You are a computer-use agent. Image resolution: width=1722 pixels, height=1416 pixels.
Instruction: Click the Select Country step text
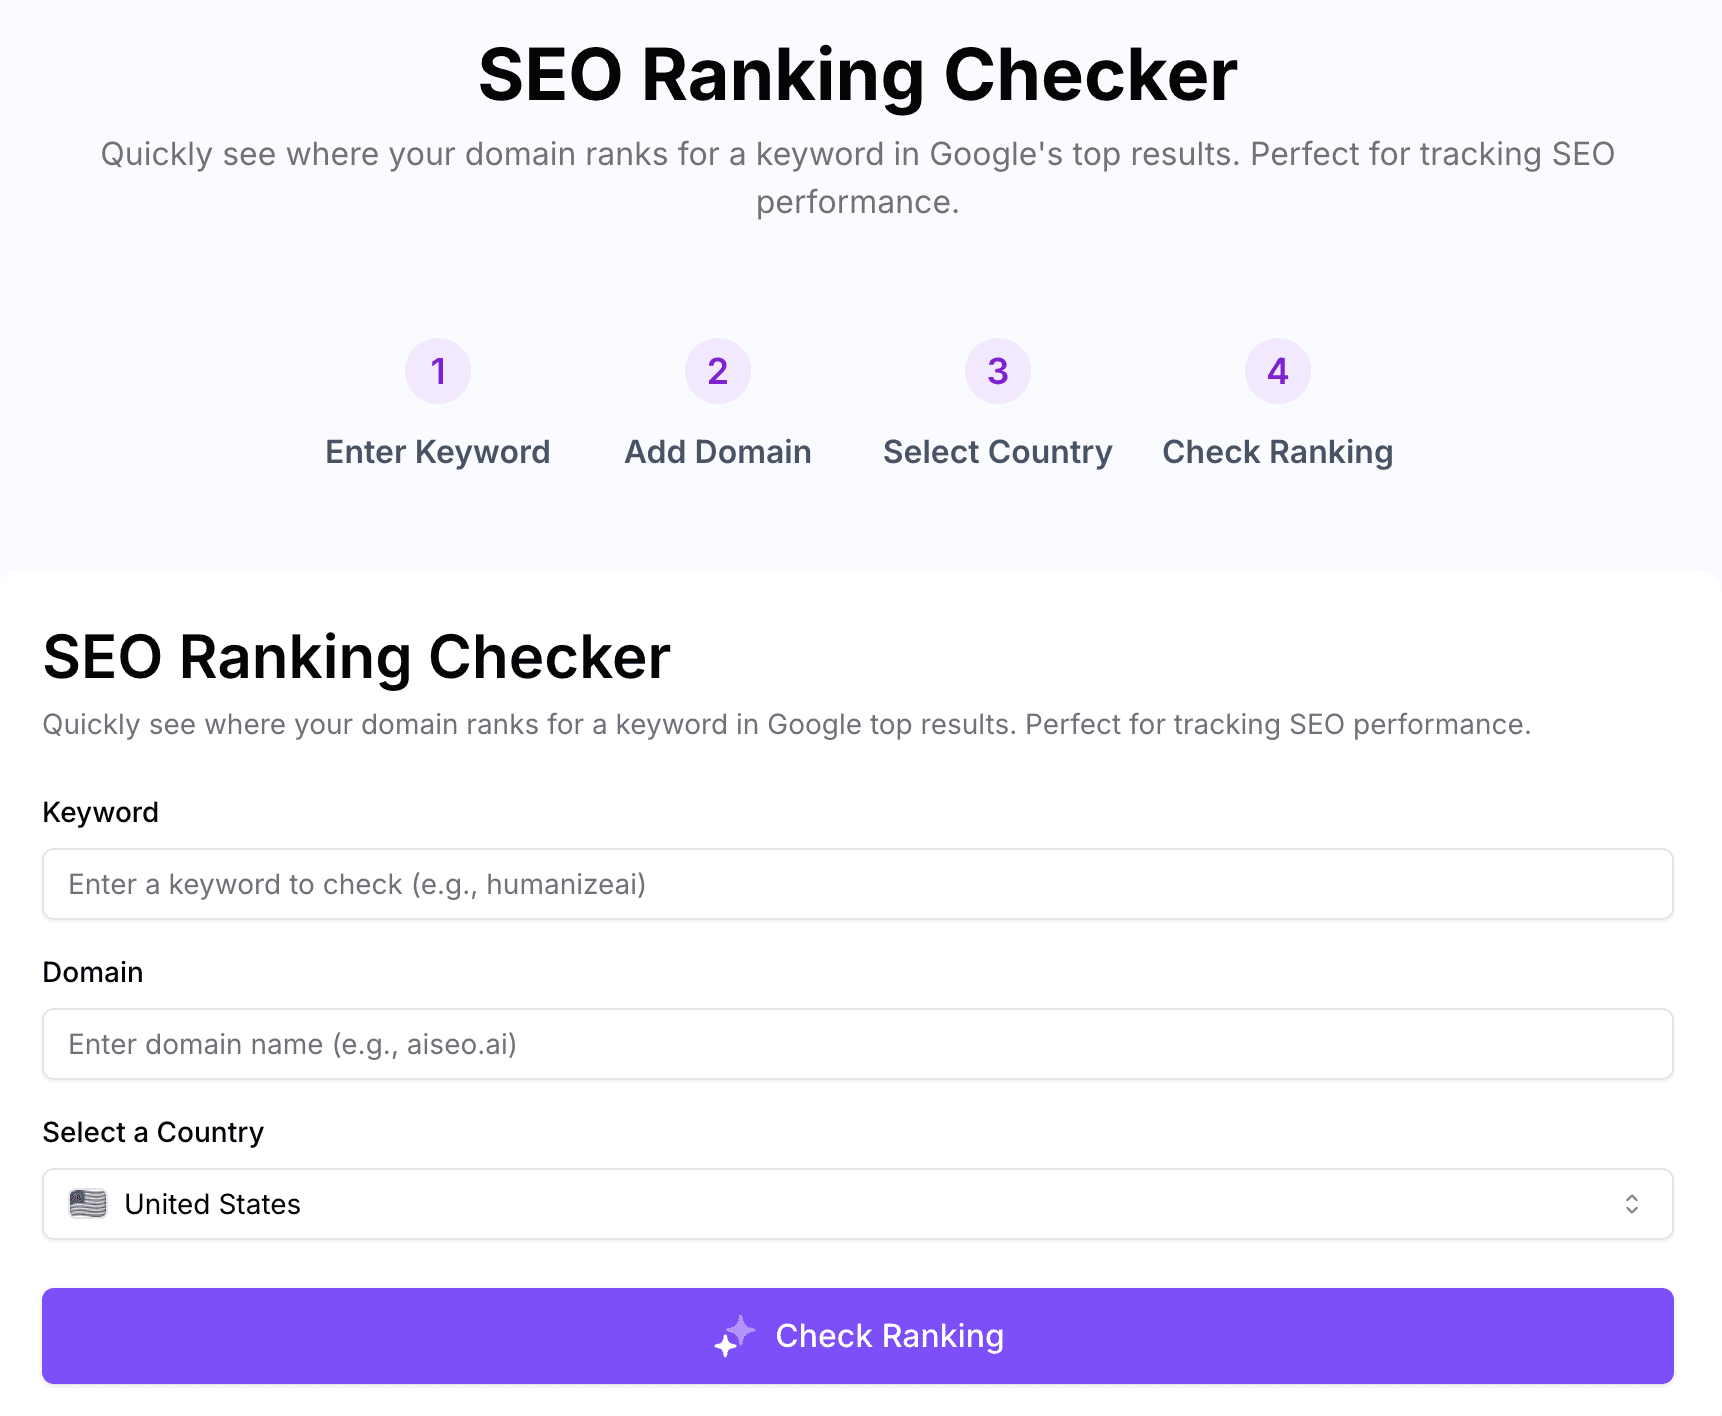click(997, 451)
